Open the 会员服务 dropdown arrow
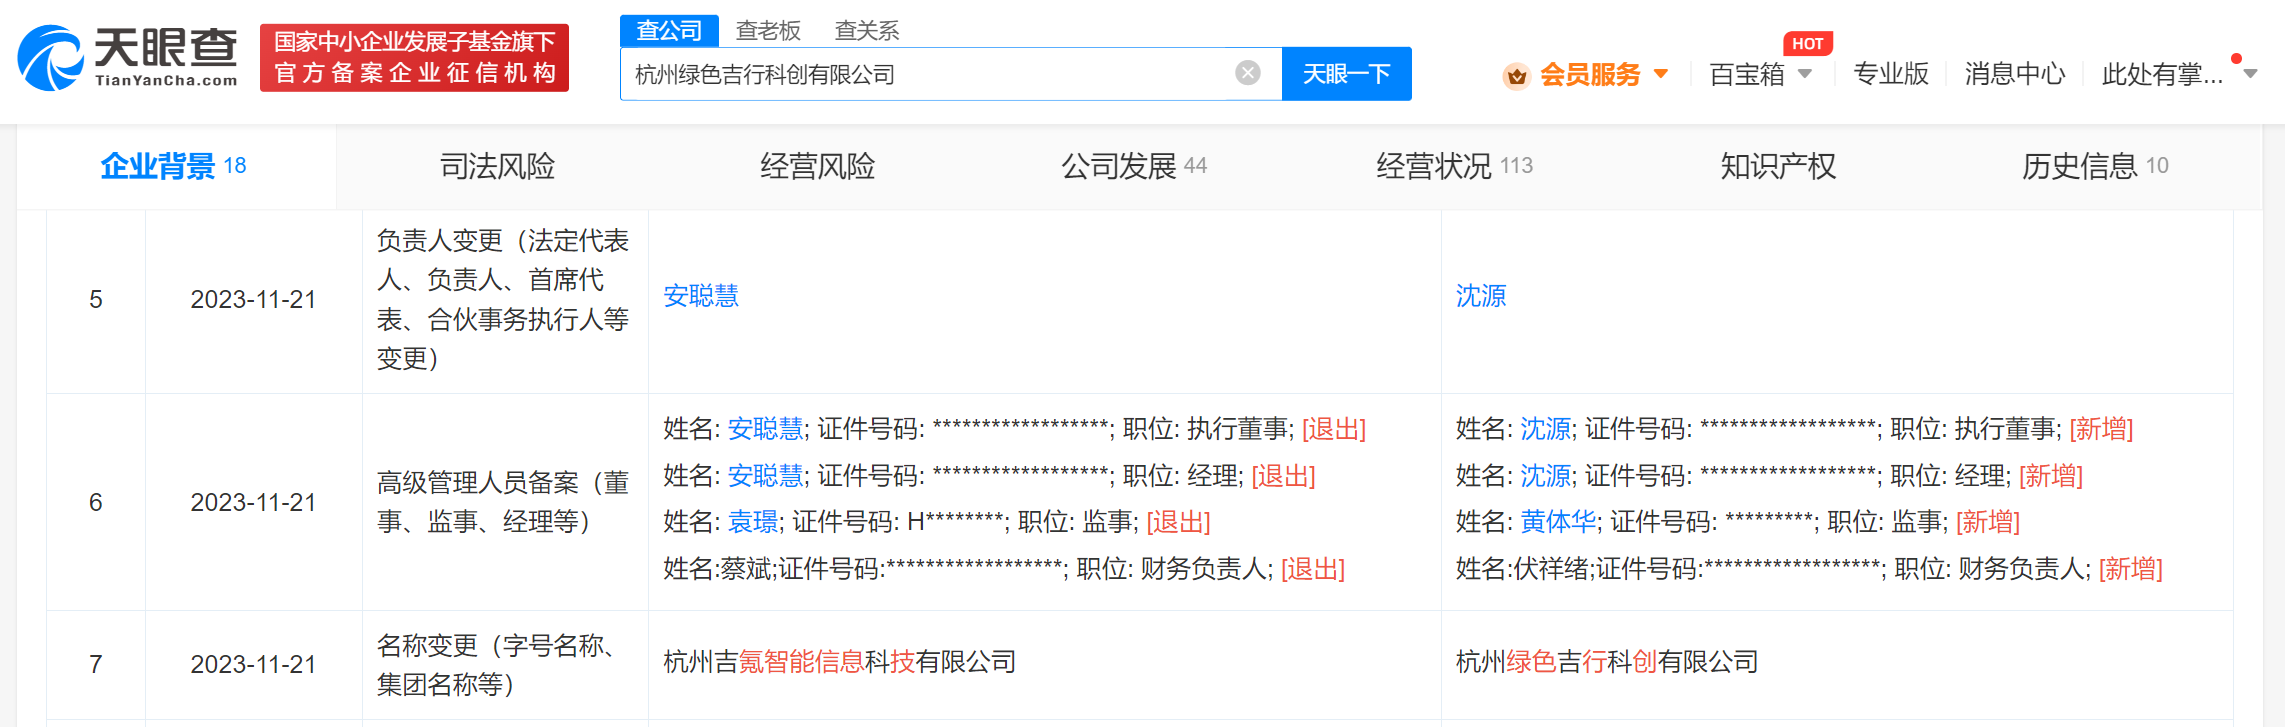Viewport: 2285px width, 727px height. tap(1661, 74)
